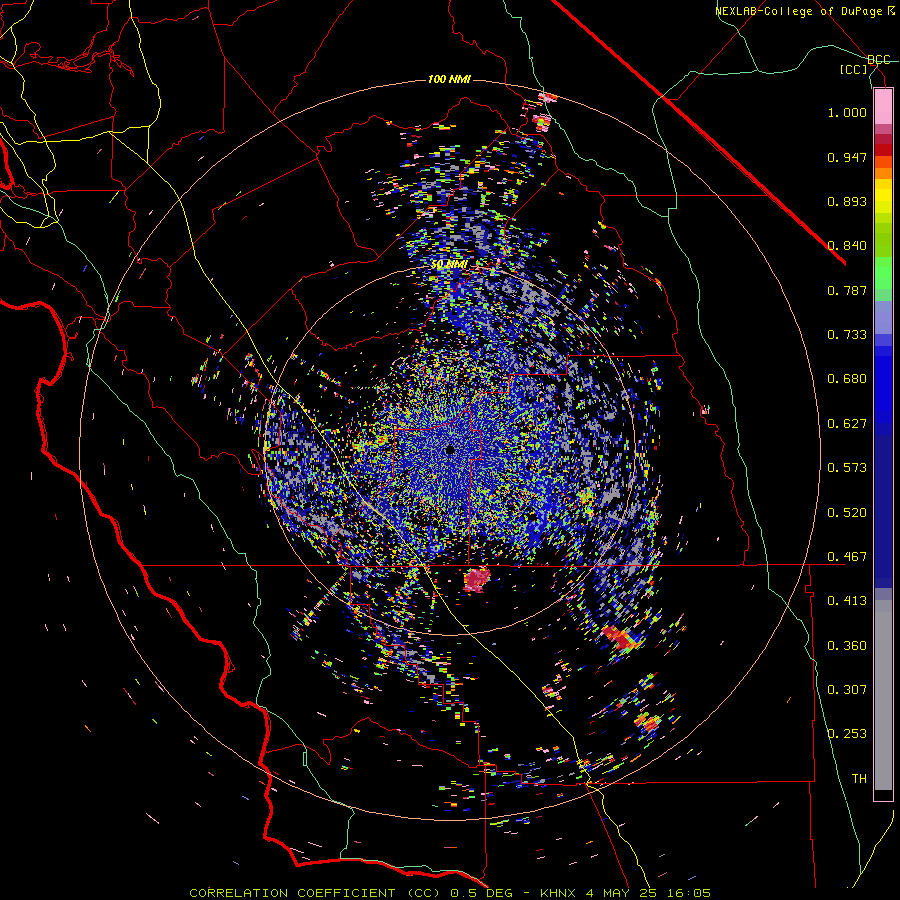Click the 0.893 color scale label

[847, 201]
